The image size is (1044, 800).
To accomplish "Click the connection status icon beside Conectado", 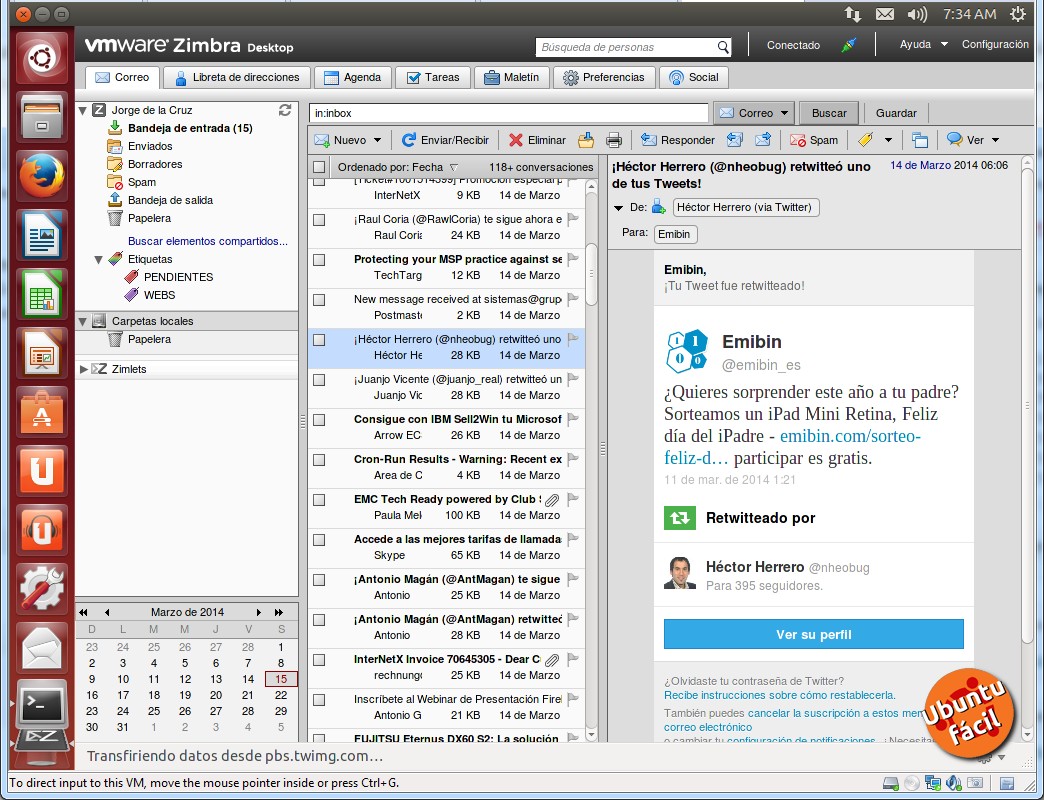I will coord(848,45).
